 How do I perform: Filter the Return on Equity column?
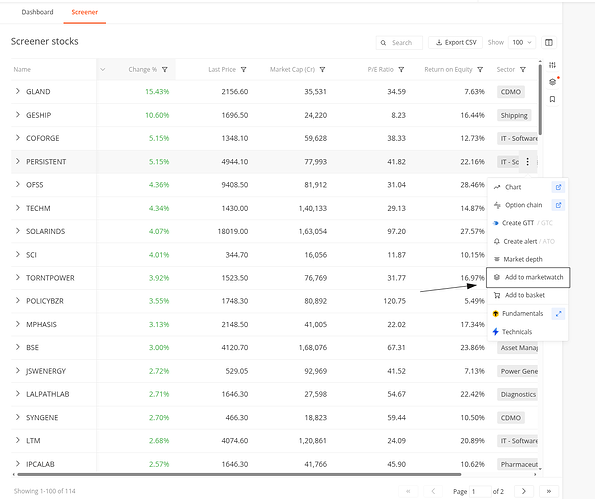(x=480, y=69)
